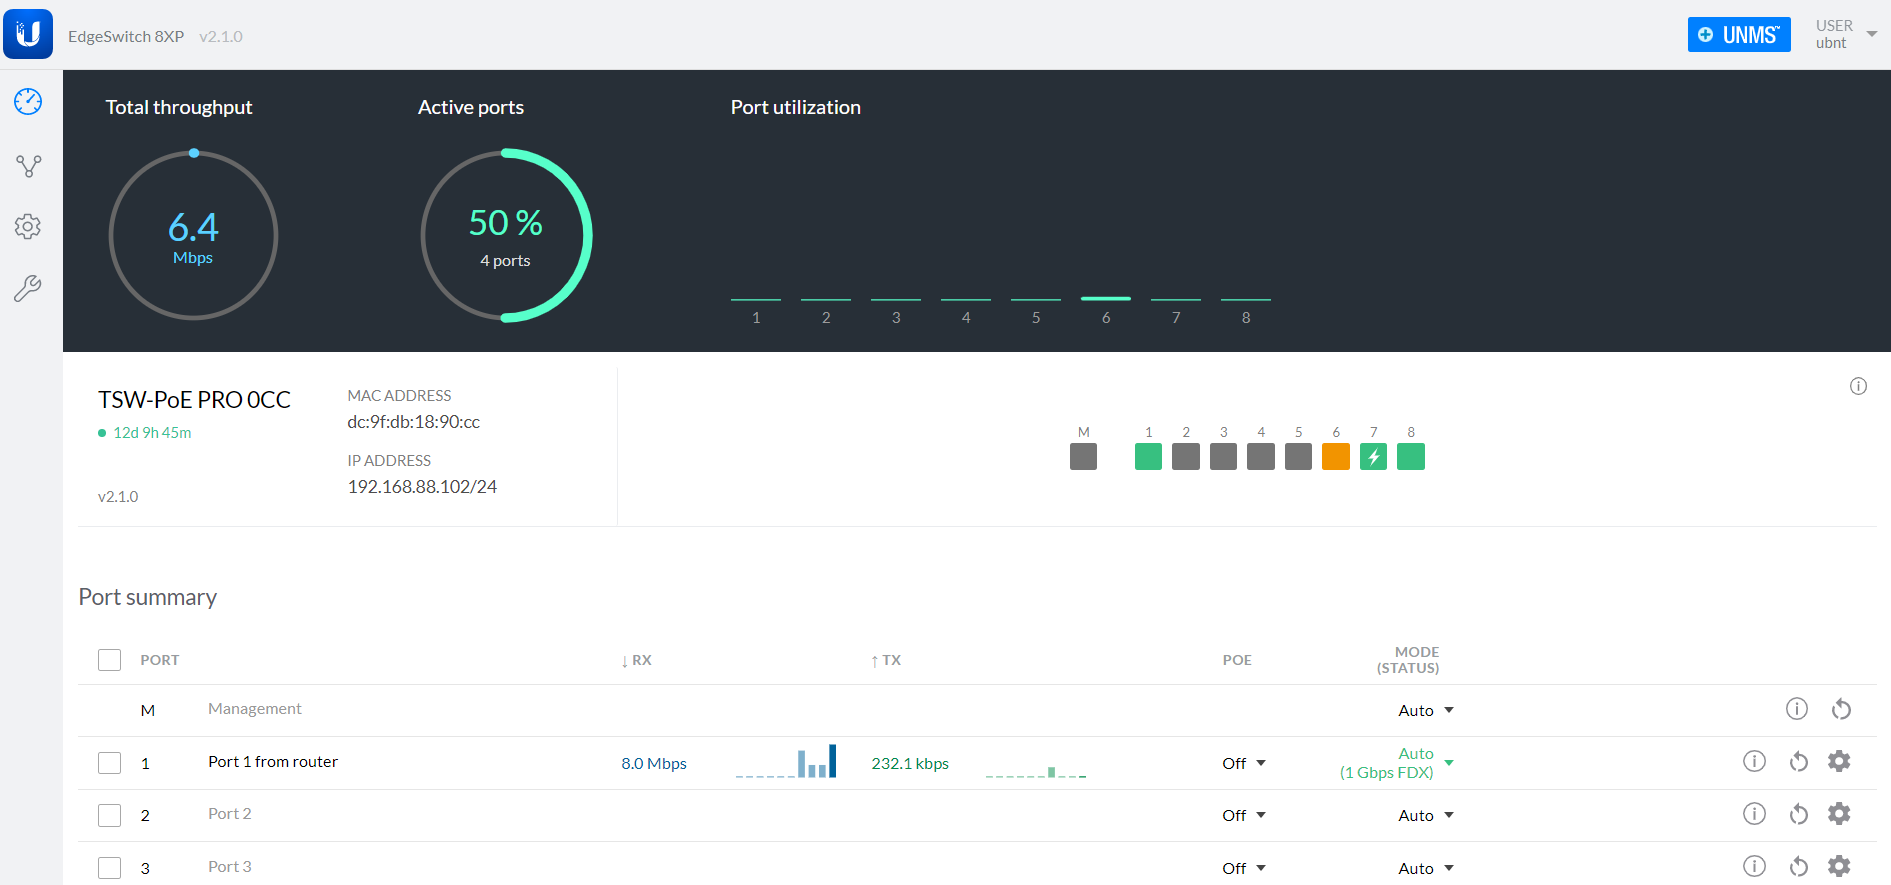
Task: Reset Port 1 from router using reload icon
Action: [x=1798, y=762]
